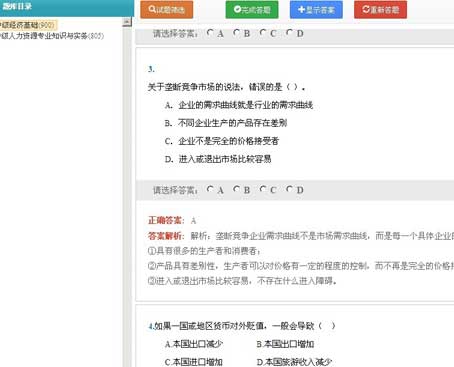Select answer B radio for question 3
Viewport: 454px width, 367px height.
pyautogui.click(x=236, y=189)
